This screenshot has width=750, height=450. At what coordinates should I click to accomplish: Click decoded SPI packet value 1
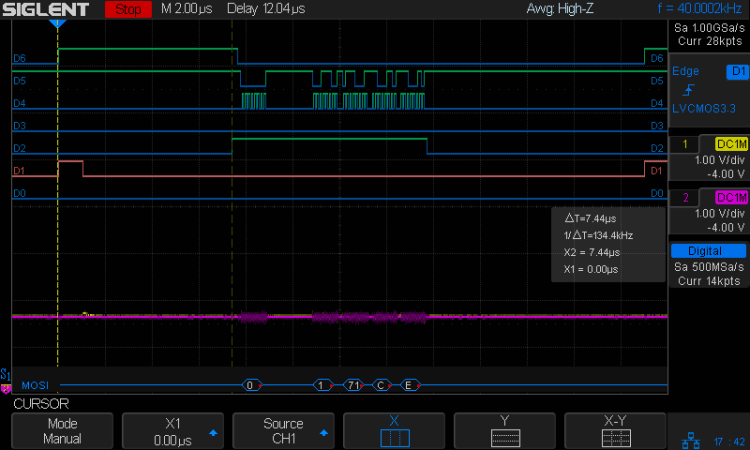pyautogui.click(x=323, y=385)
